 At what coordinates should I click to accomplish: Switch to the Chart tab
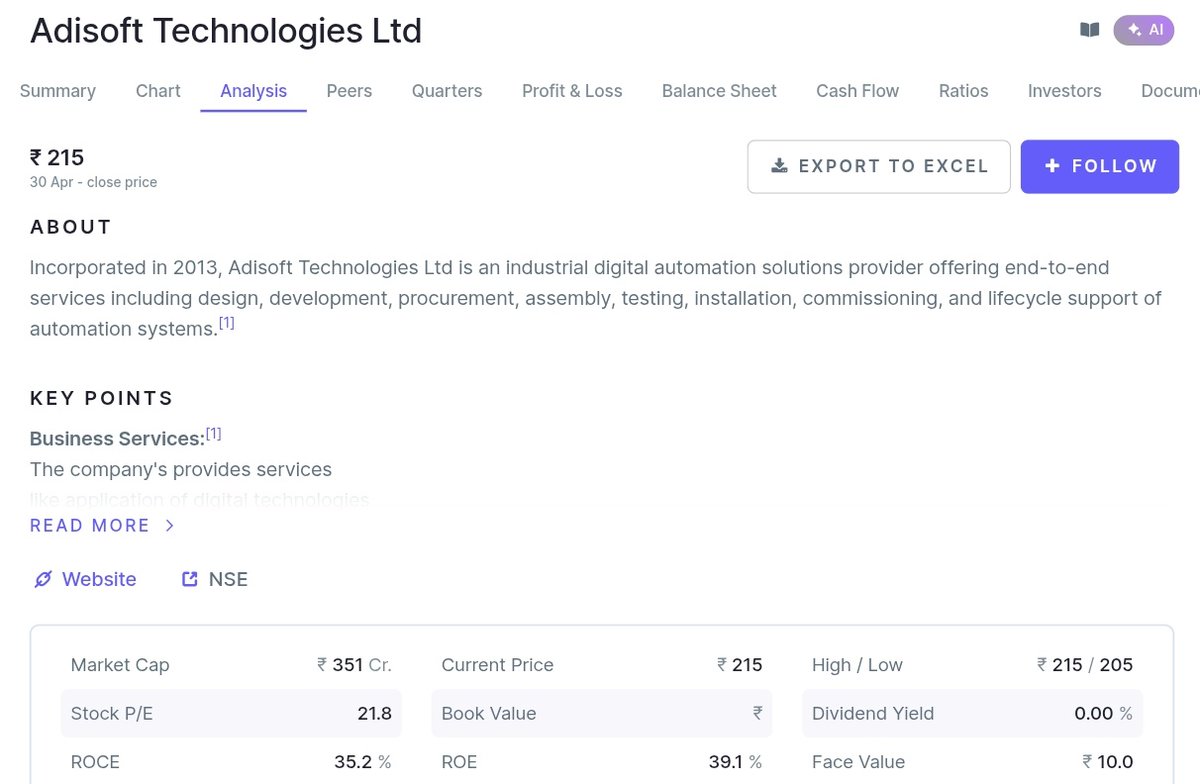[158, 91]
